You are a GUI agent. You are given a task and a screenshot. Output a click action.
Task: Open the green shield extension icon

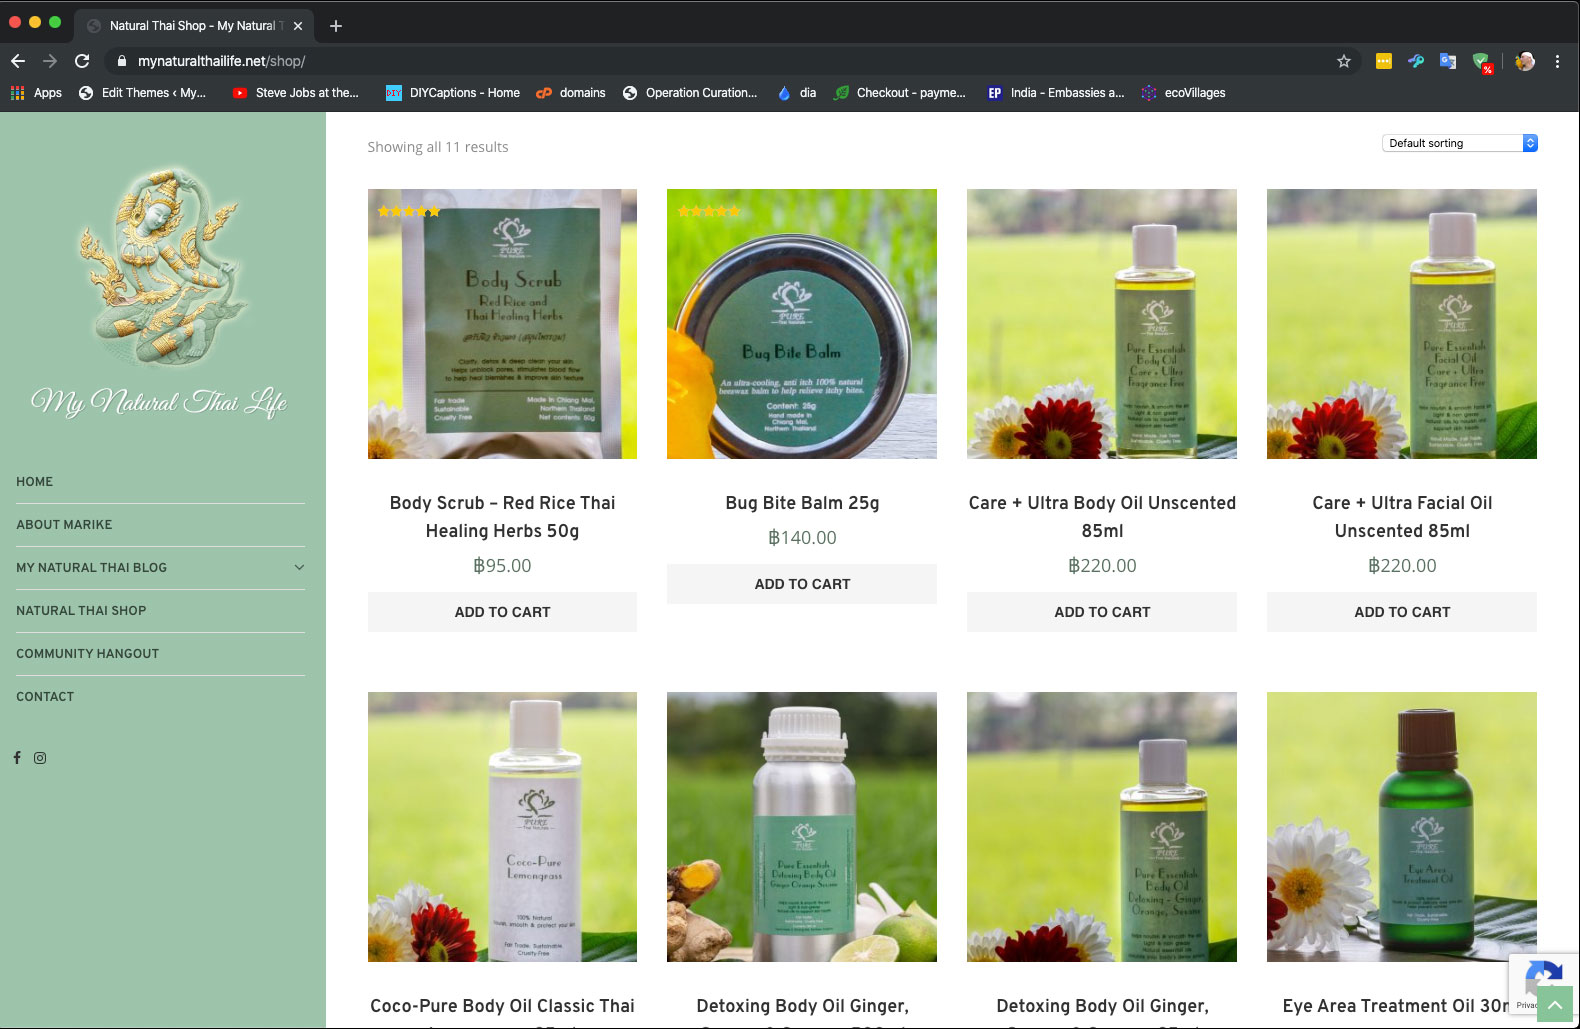click(1482, 62)
